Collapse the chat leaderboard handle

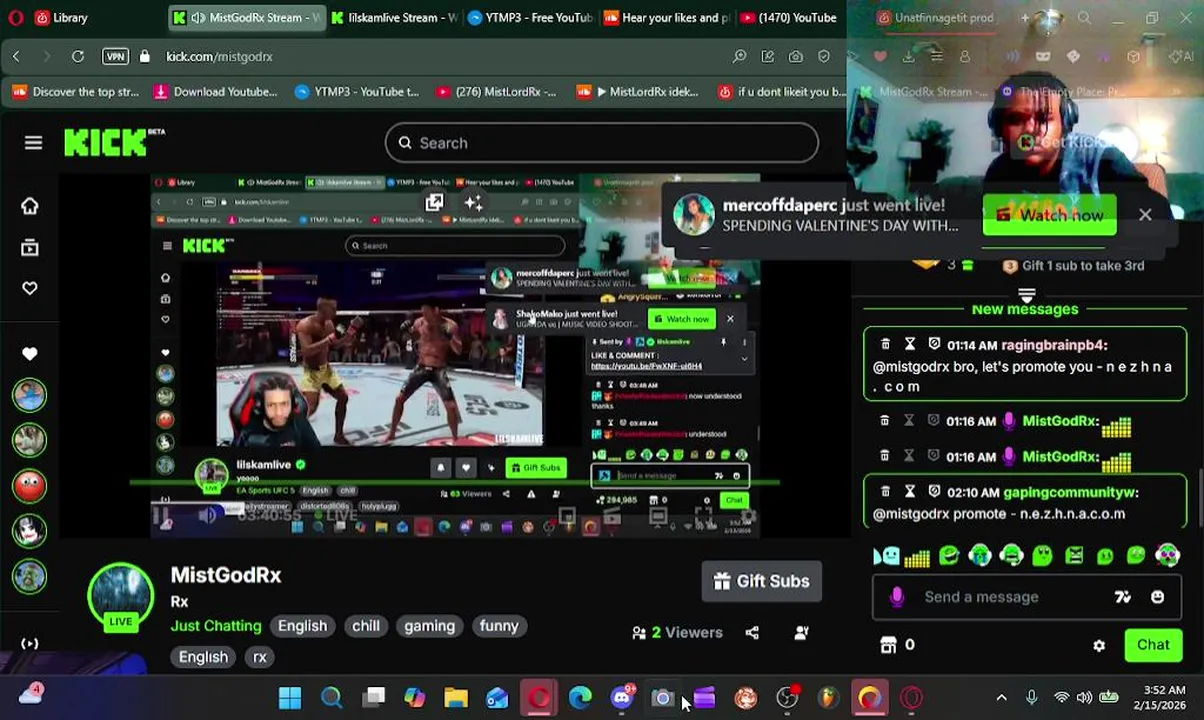pos(1026,294)
